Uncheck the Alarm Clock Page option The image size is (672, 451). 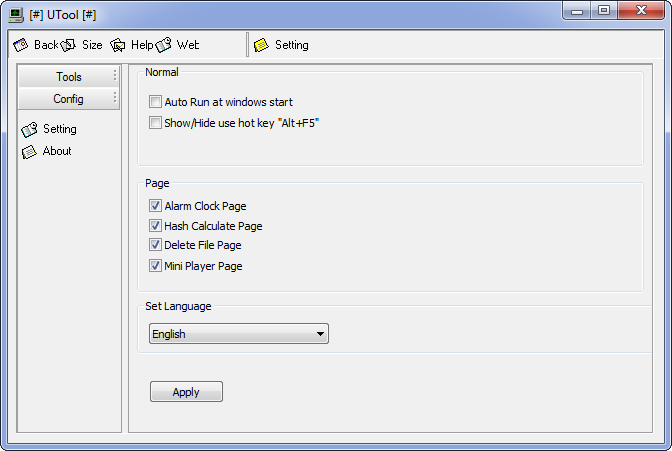point(155,206)
